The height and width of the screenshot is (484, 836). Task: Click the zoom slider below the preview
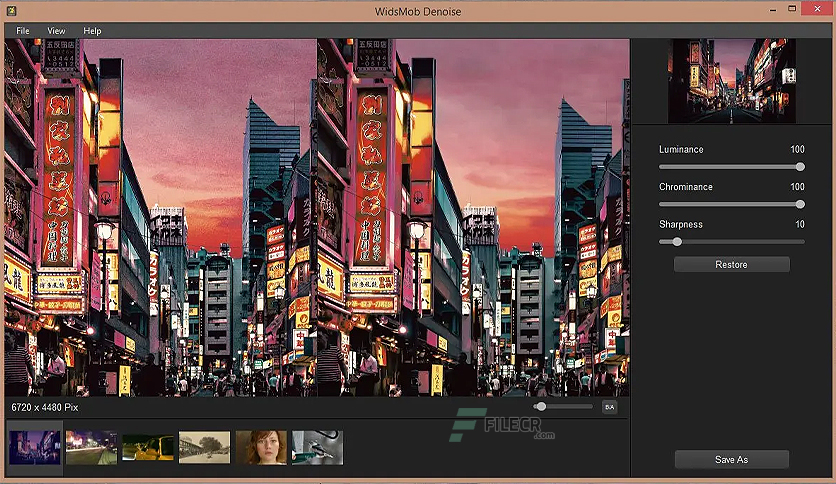562,406
